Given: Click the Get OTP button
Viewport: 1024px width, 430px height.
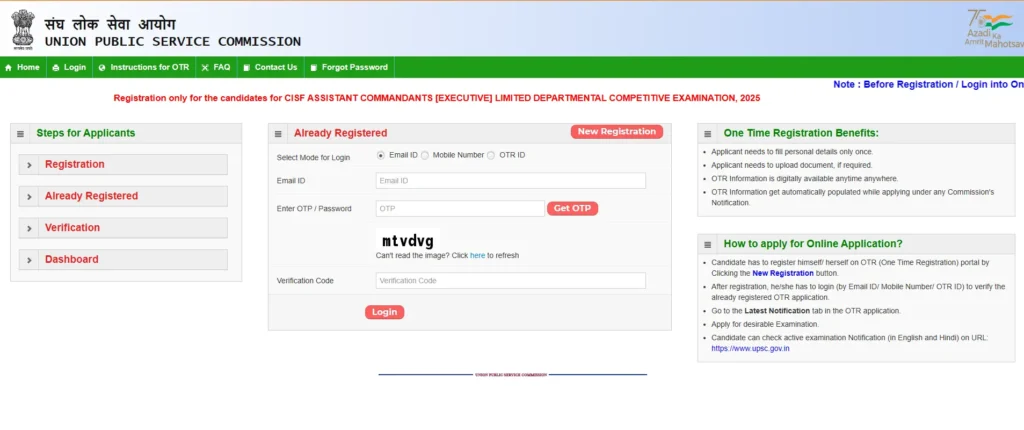Looking at the screenshot, I should click(x=572, y=208).
